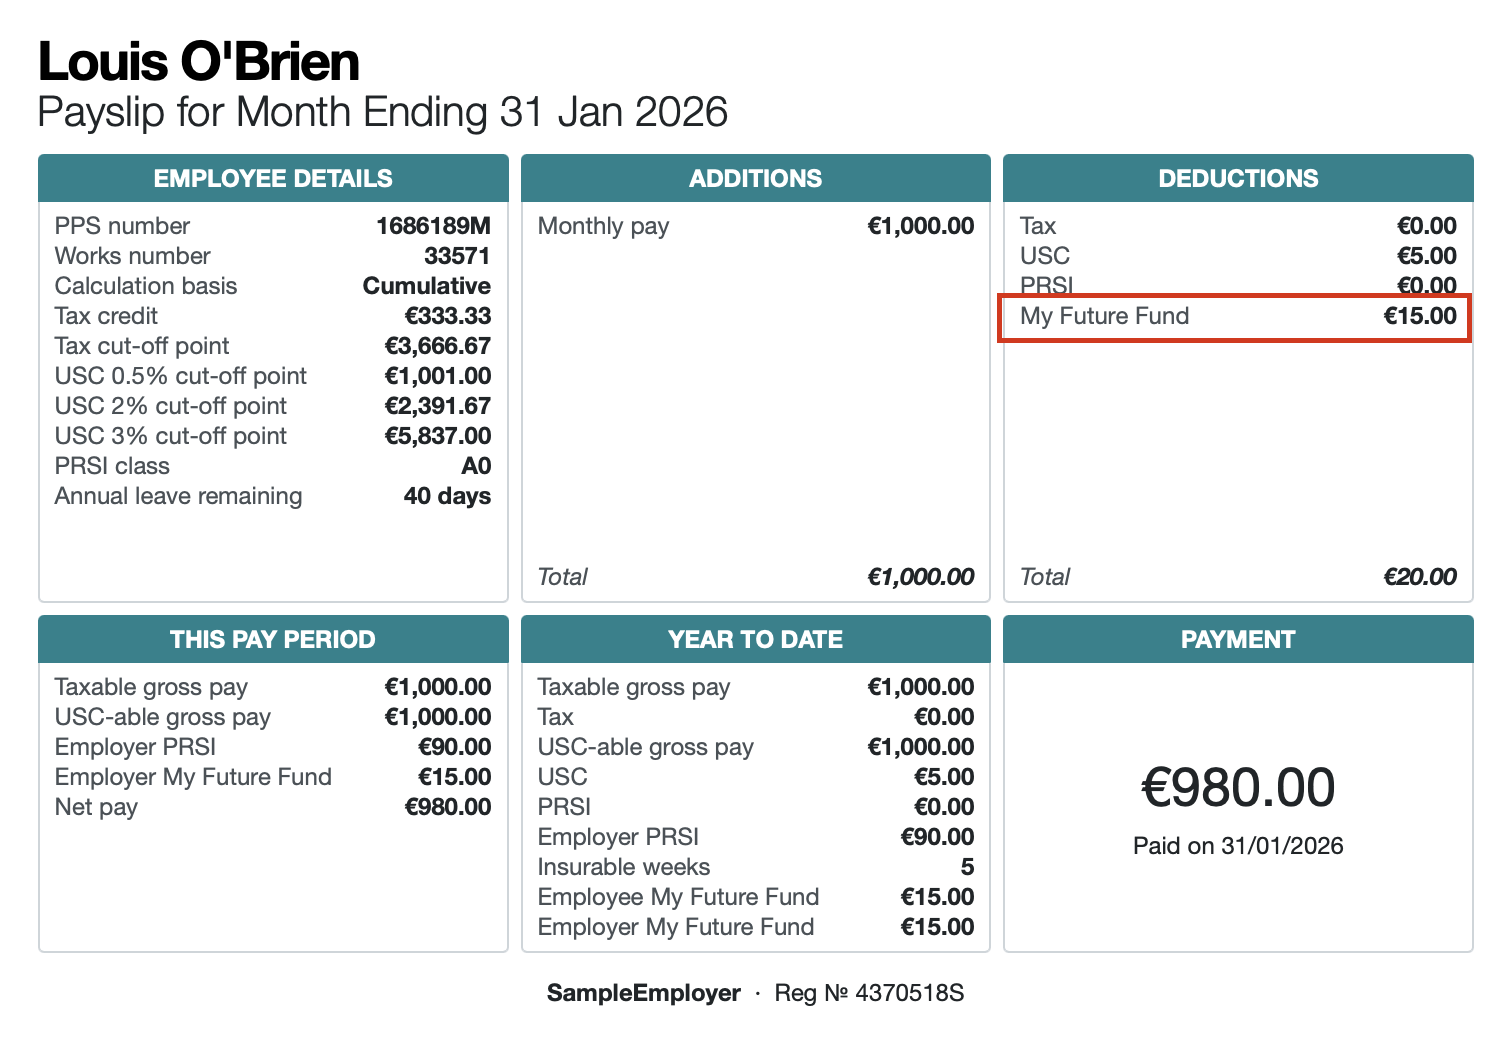Select the Reg № 4370518S text
1510x1044 pixels.
click(x=869, y=993)
